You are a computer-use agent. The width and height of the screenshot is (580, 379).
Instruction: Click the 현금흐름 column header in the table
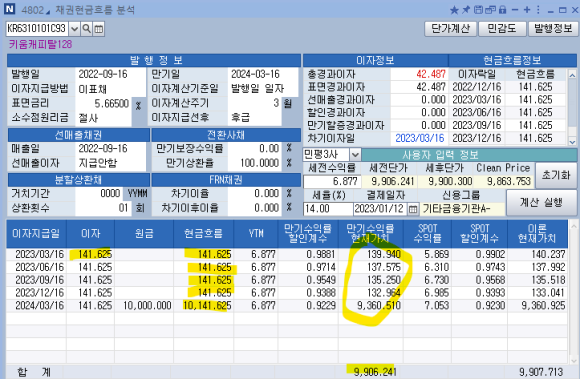203,234
